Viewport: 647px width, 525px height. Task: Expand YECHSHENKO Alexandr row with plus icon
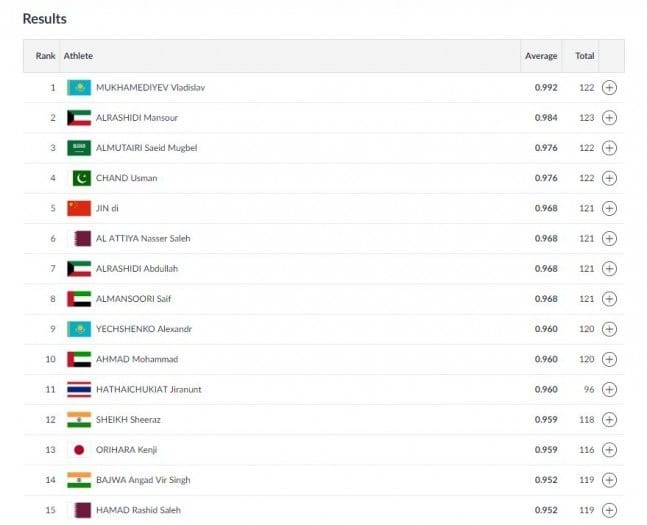point(609,329)
